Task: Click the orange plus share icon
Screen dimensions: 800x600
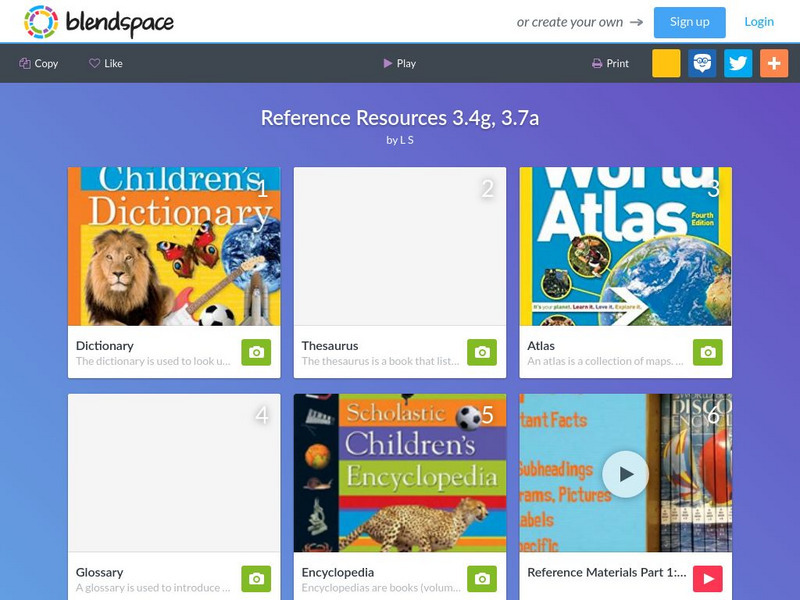Action: pos(774,63)
